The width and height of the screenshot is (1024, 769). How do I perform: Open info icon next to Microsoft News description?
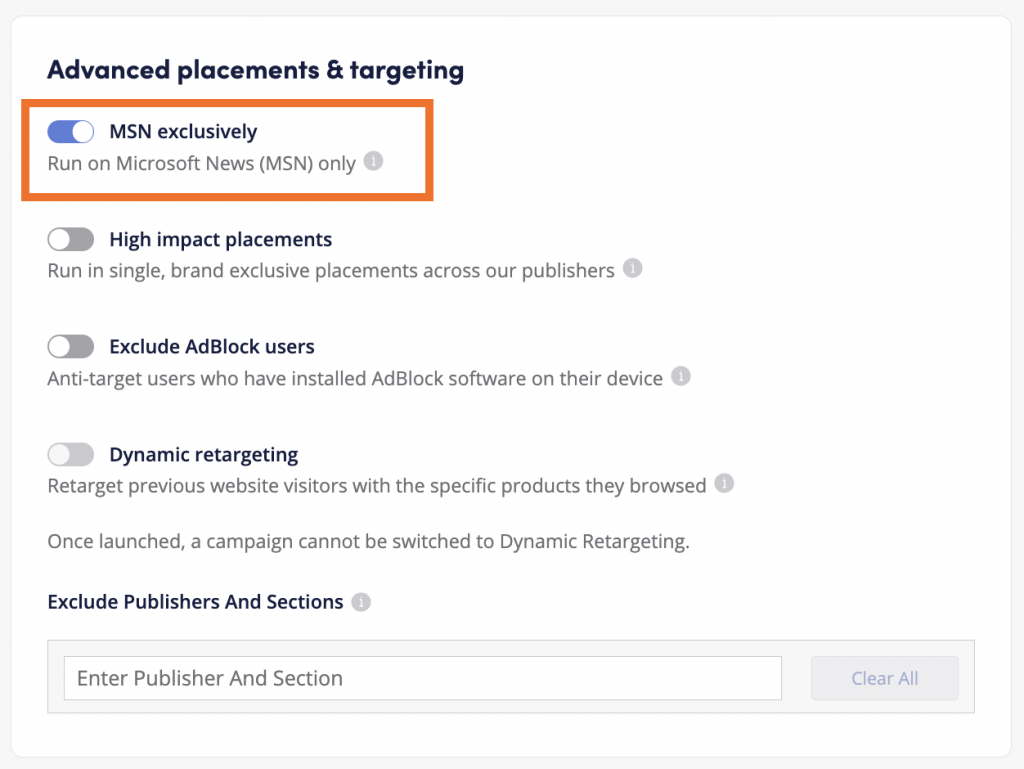pos(373,161)
